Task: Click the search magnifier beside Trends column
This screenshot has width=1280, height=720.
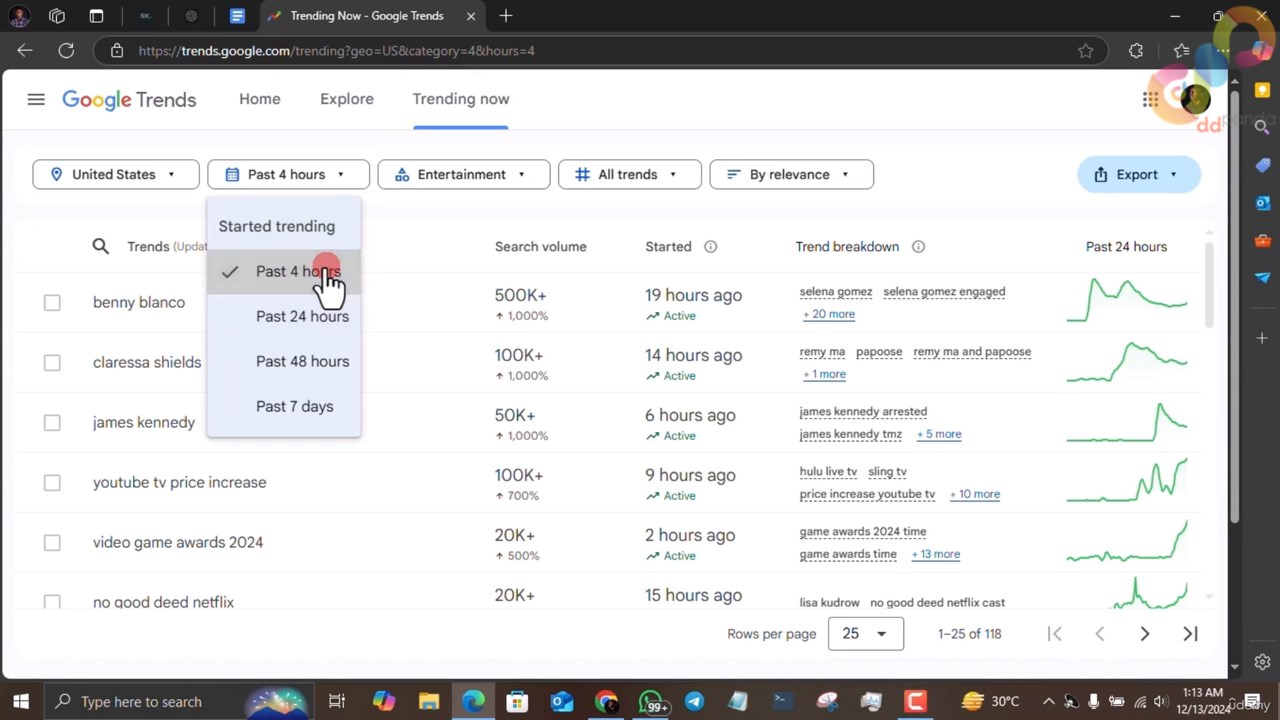Action: pos(100,246)
